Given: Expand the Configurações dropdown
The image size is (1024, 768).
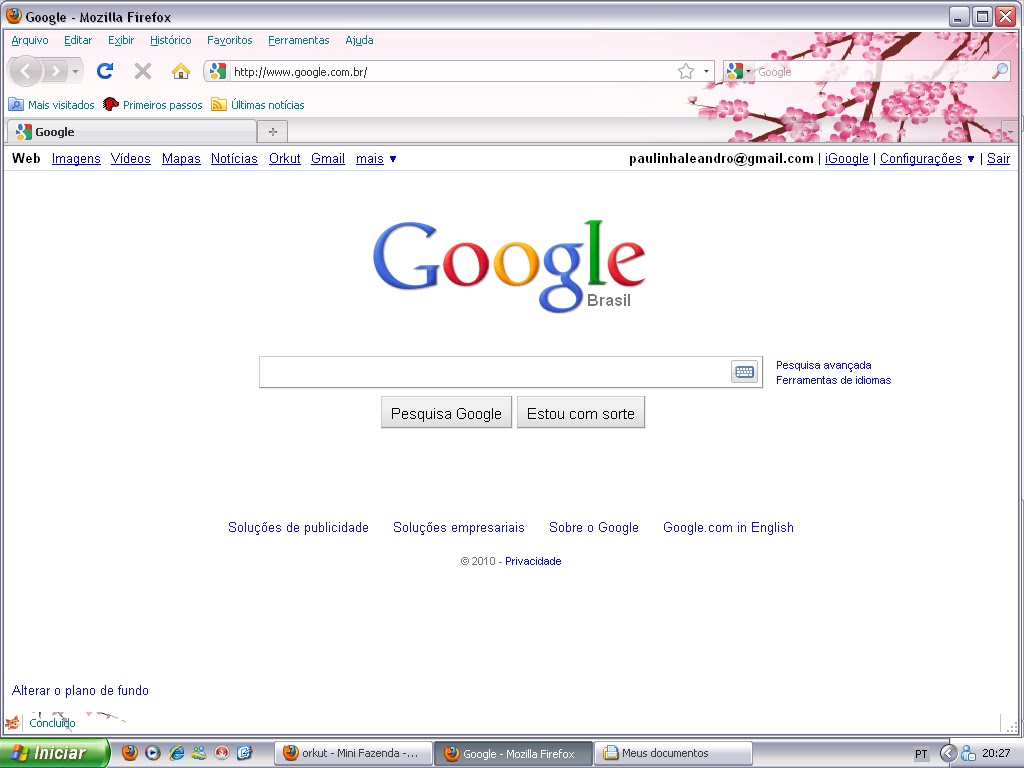Looking at the screenshot, I should pyautogui.click(x=927, y=159).
